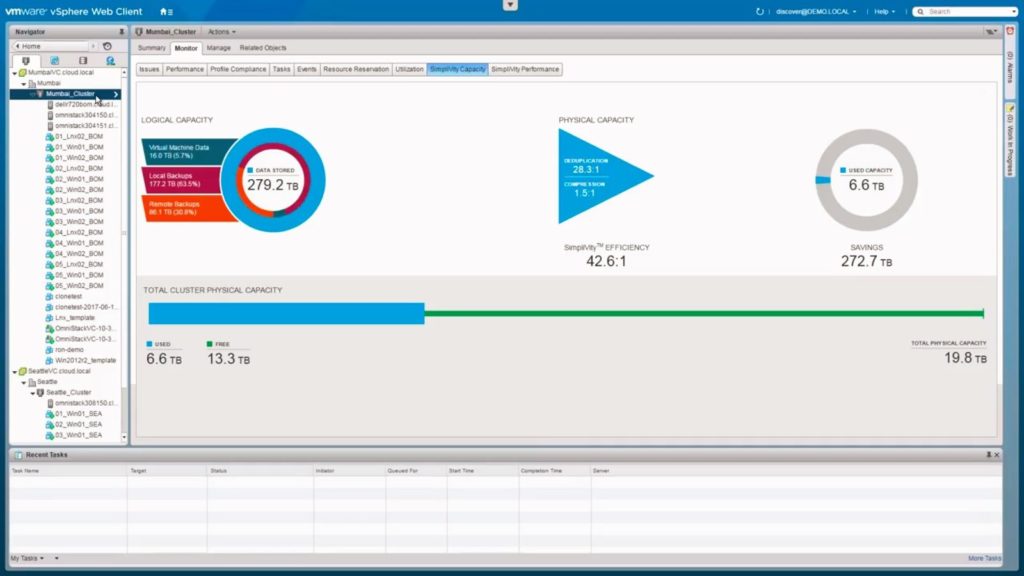
Task: Select the Hosts and Clusters navigator icon
Action: pos(25,60)
